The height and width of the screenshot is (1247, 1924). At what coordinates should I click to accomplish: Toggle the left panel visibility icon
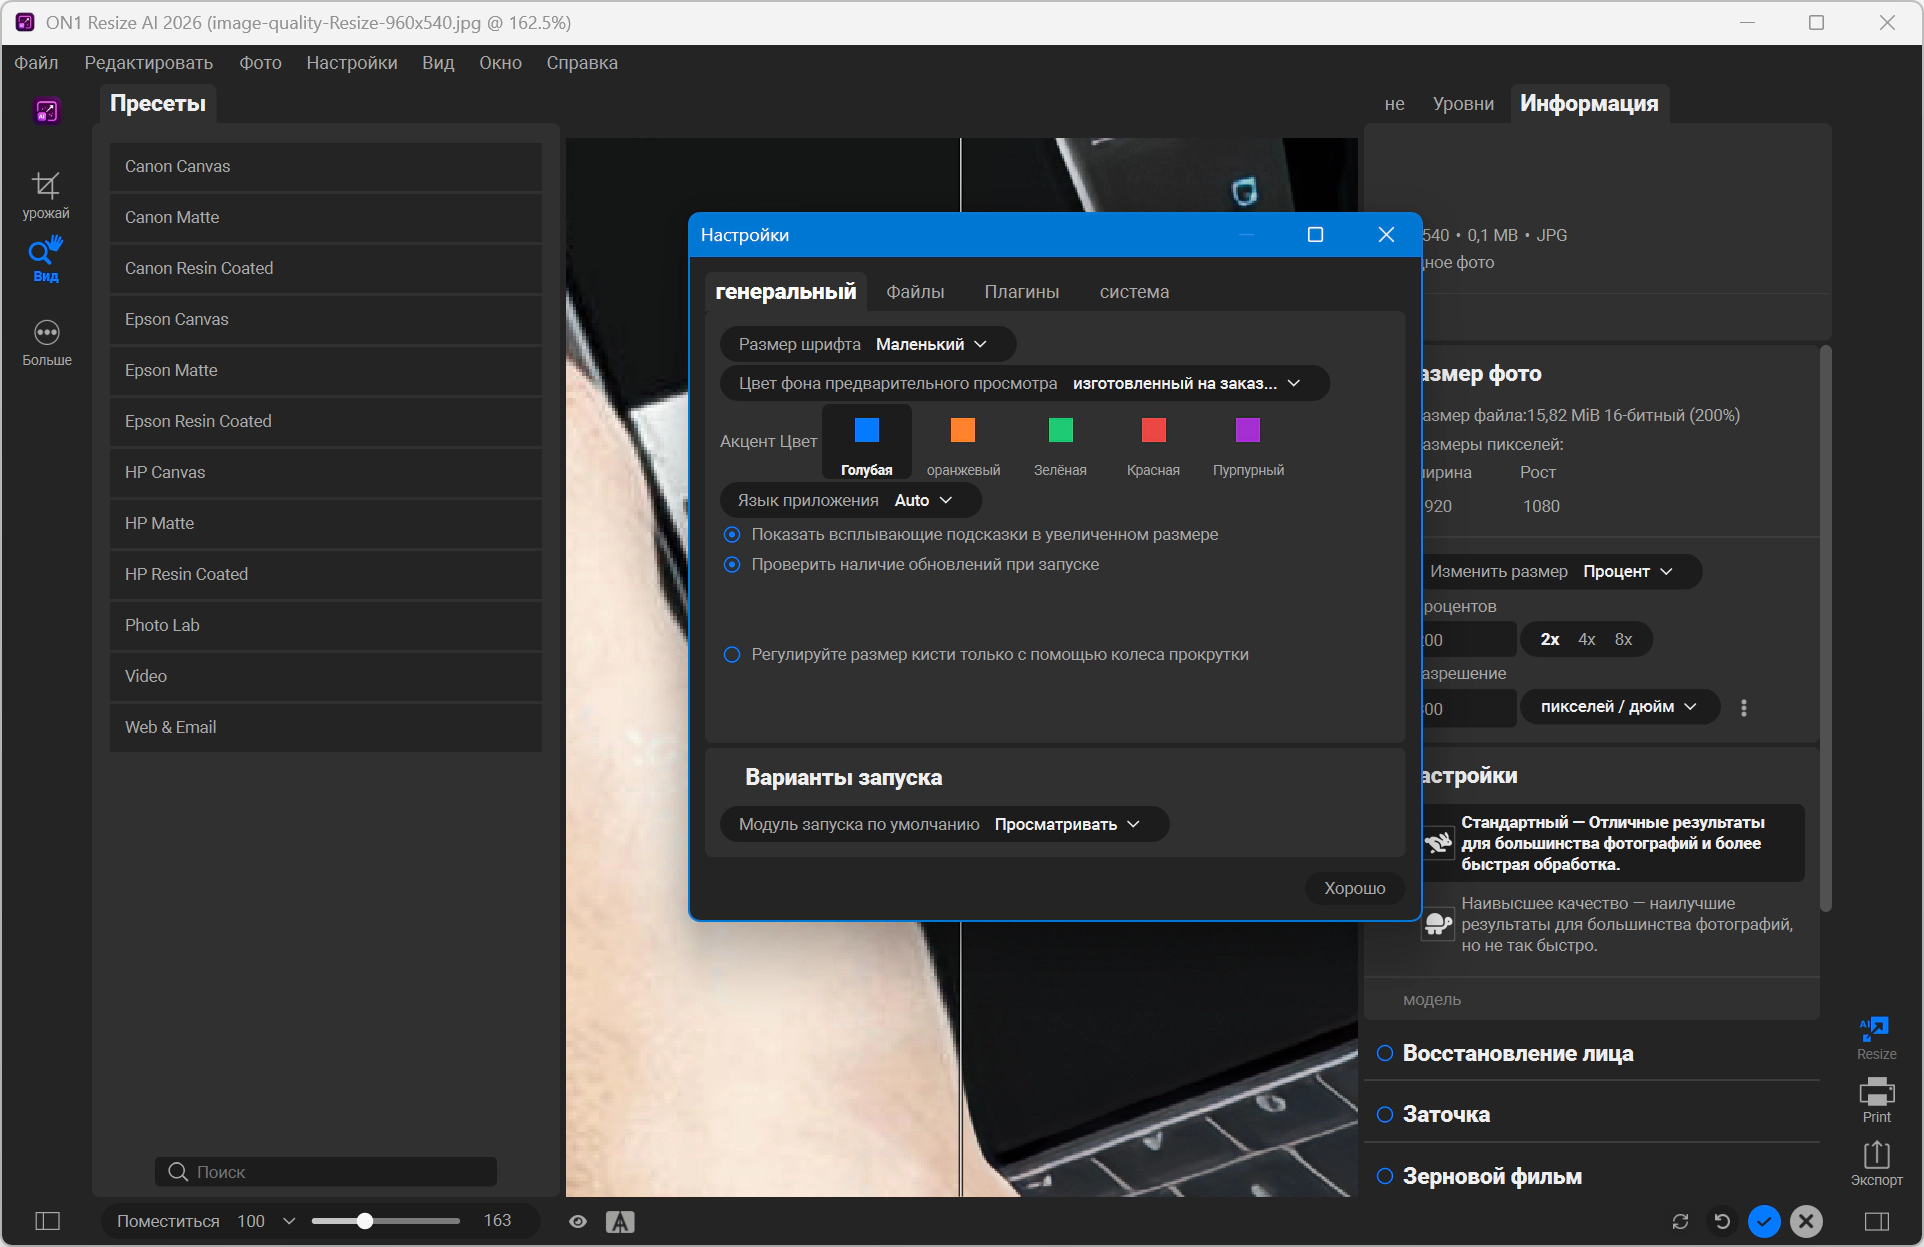click(x=47, y=1221)
